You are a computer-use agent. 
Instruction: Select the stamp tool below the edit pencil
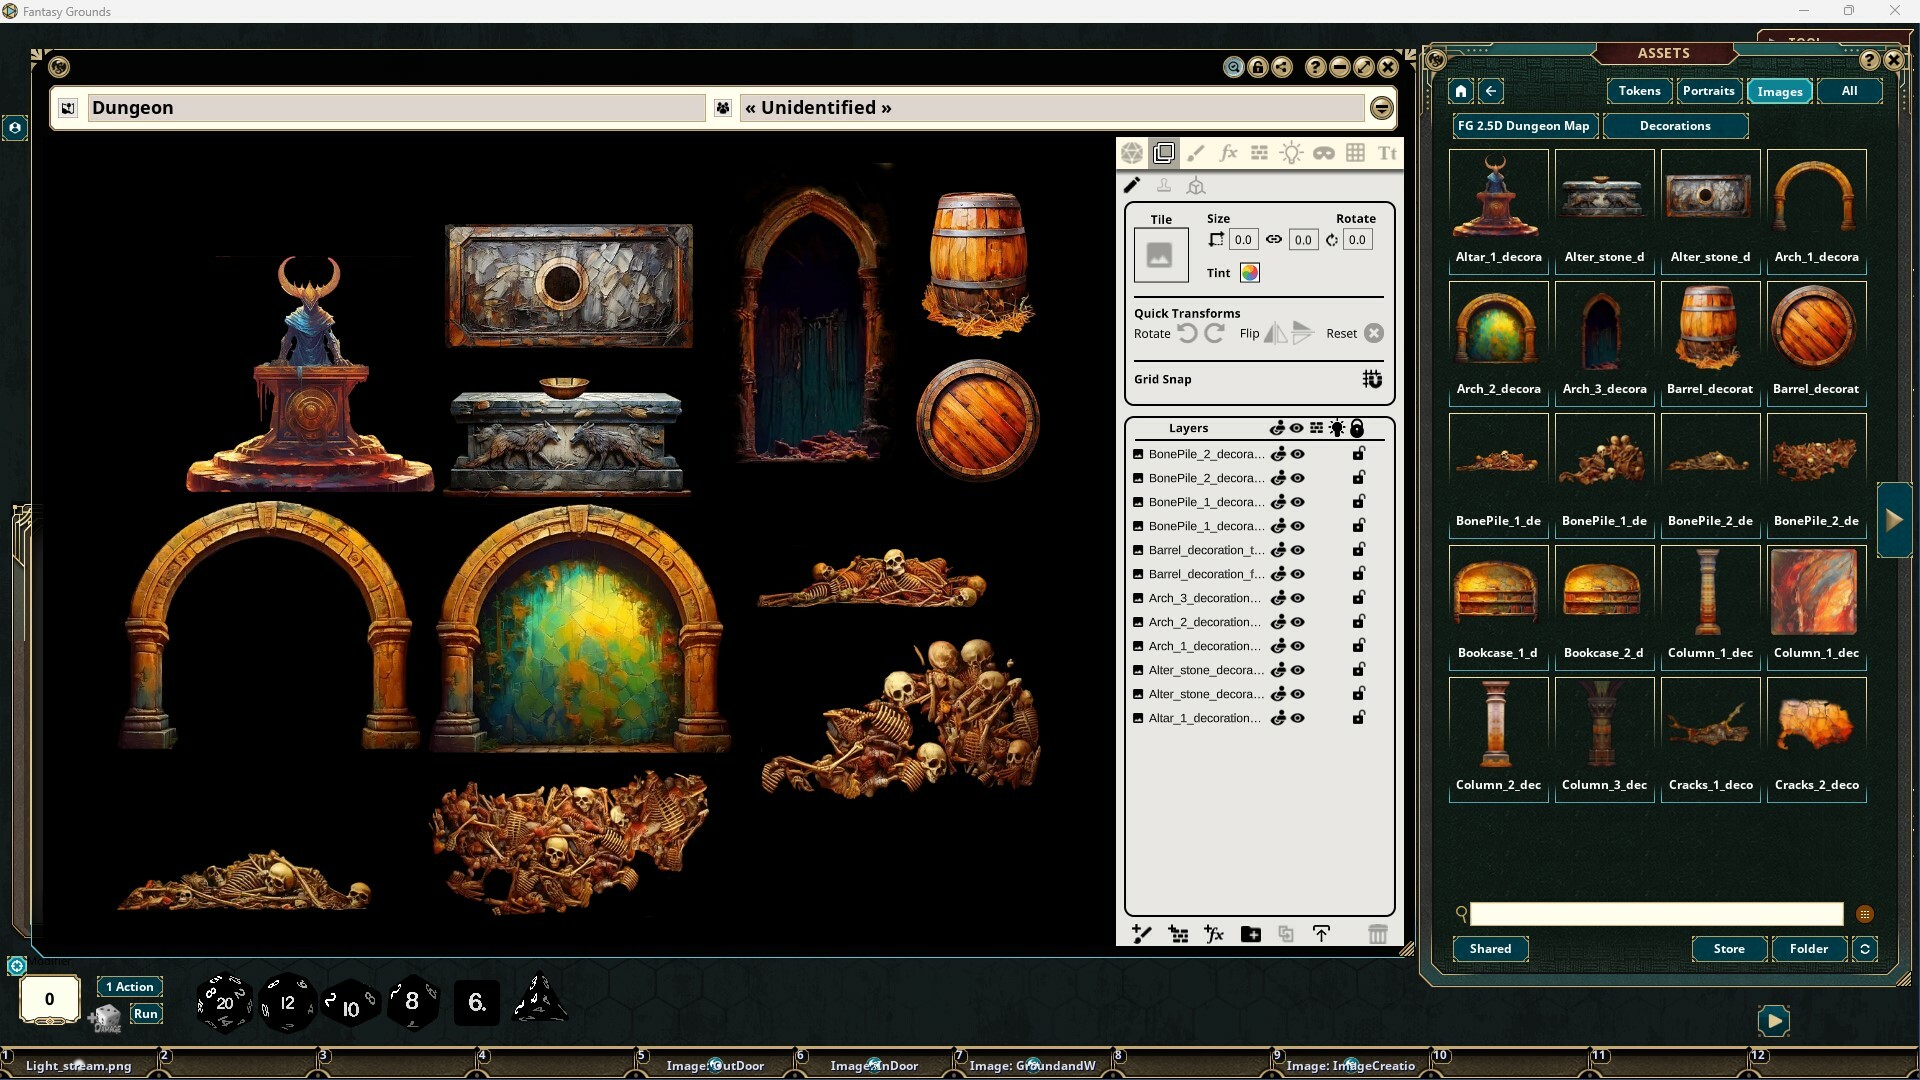click(1164, 185)
